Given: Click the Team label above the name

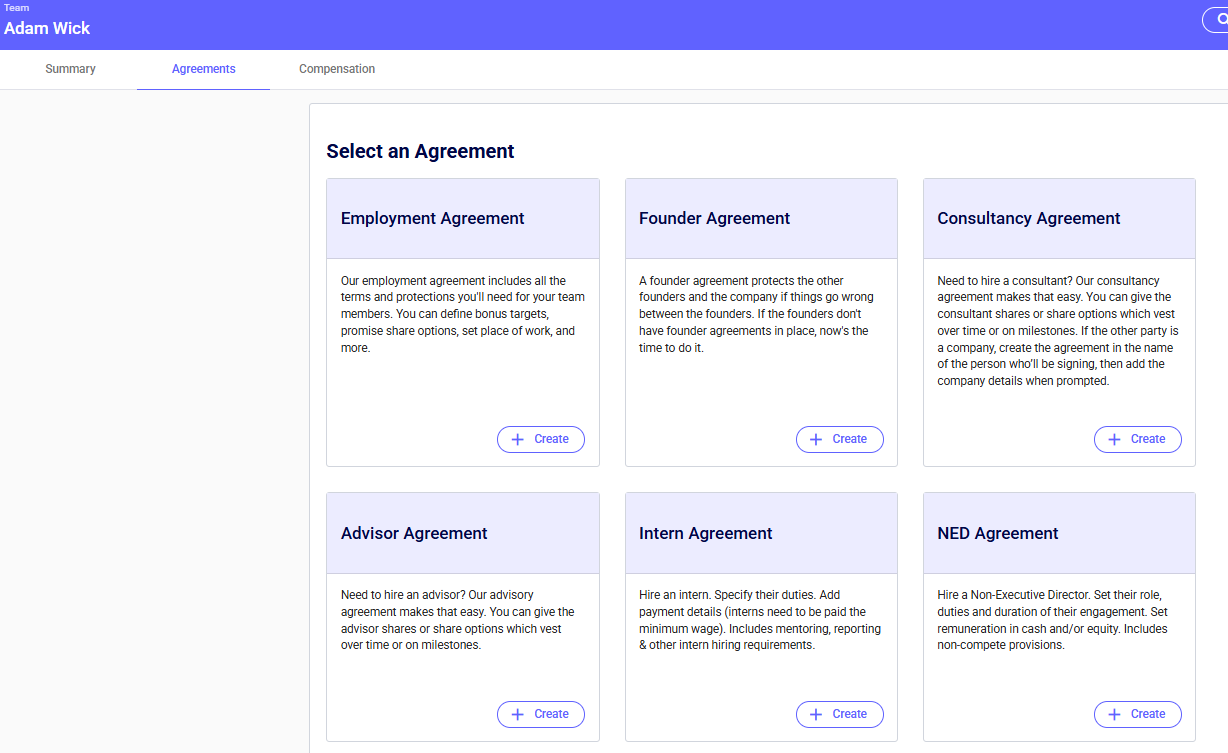Looking at the screenshot, I should [x=17, y=8].
